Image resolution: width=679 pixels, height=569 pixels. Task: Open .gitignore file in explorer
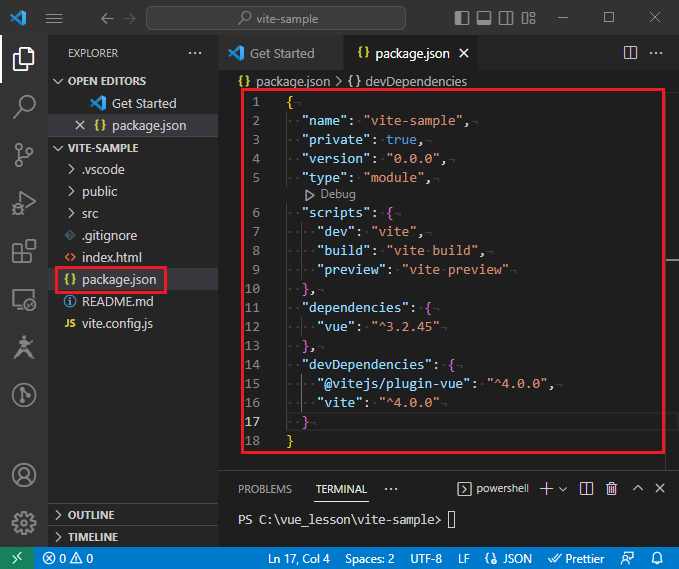[x=133, y=236]
